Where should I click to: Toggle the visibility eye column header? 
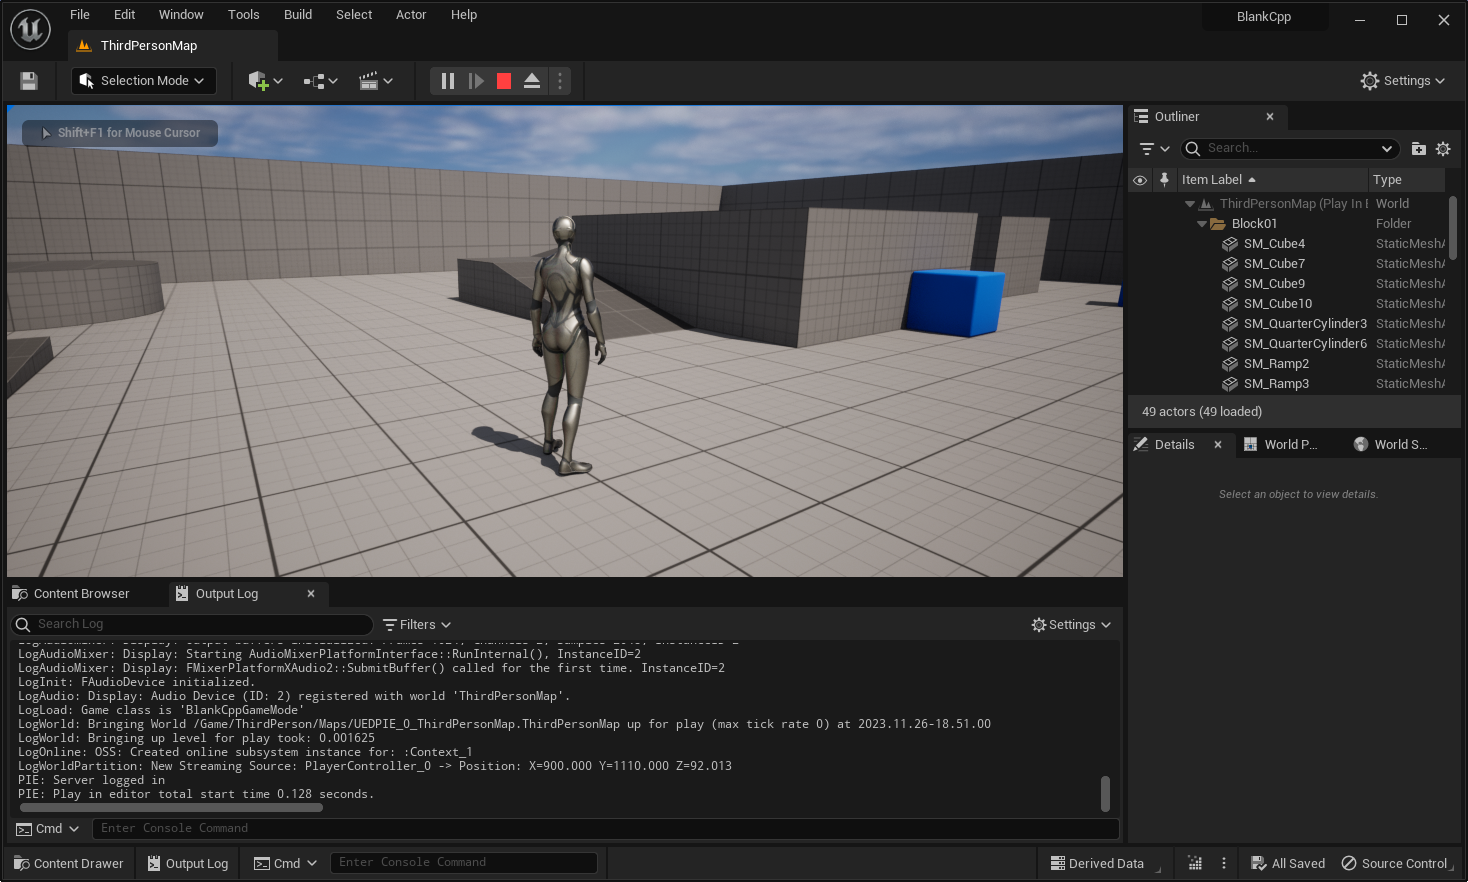click(x=1140, y=180)
